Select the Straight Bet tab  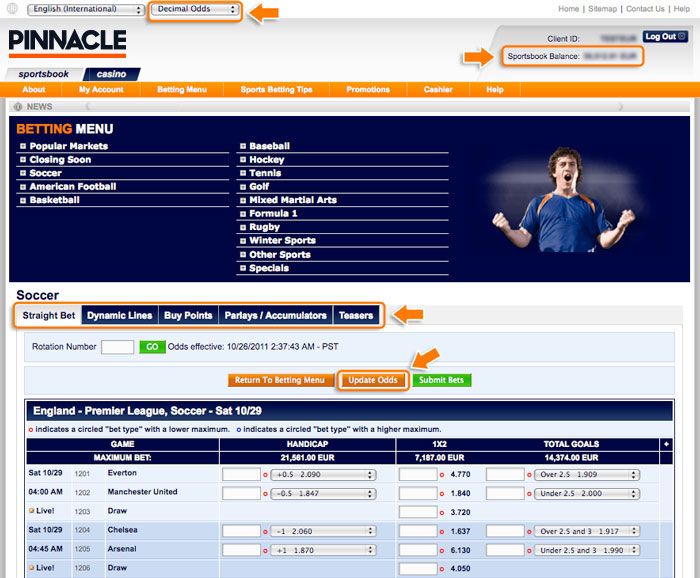[x=49, y=315]
